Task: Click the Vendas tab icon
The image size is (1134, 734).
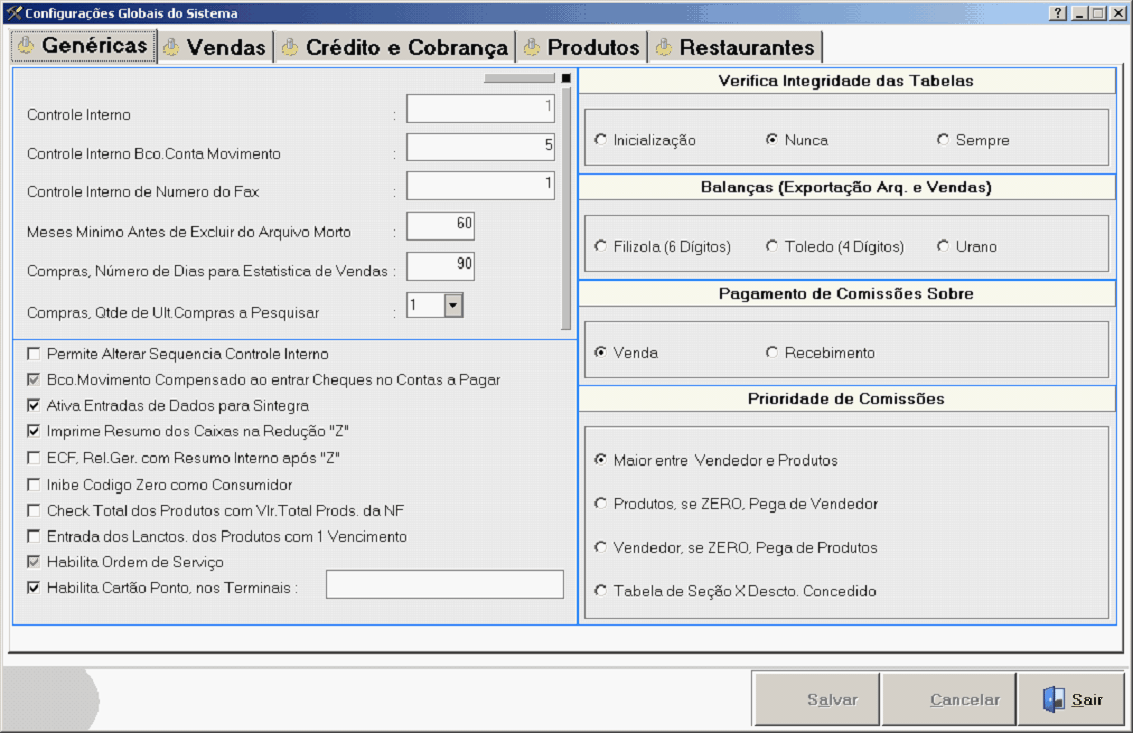Action: (x=172, y=48)
